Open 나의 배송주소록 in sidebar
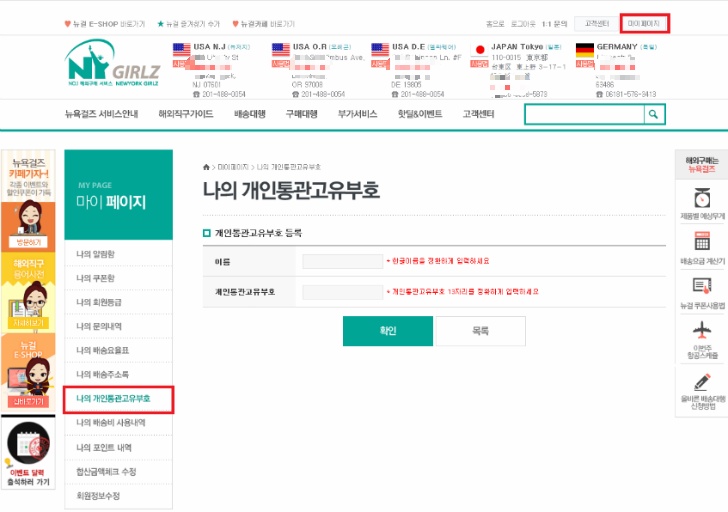 [118, 375]
